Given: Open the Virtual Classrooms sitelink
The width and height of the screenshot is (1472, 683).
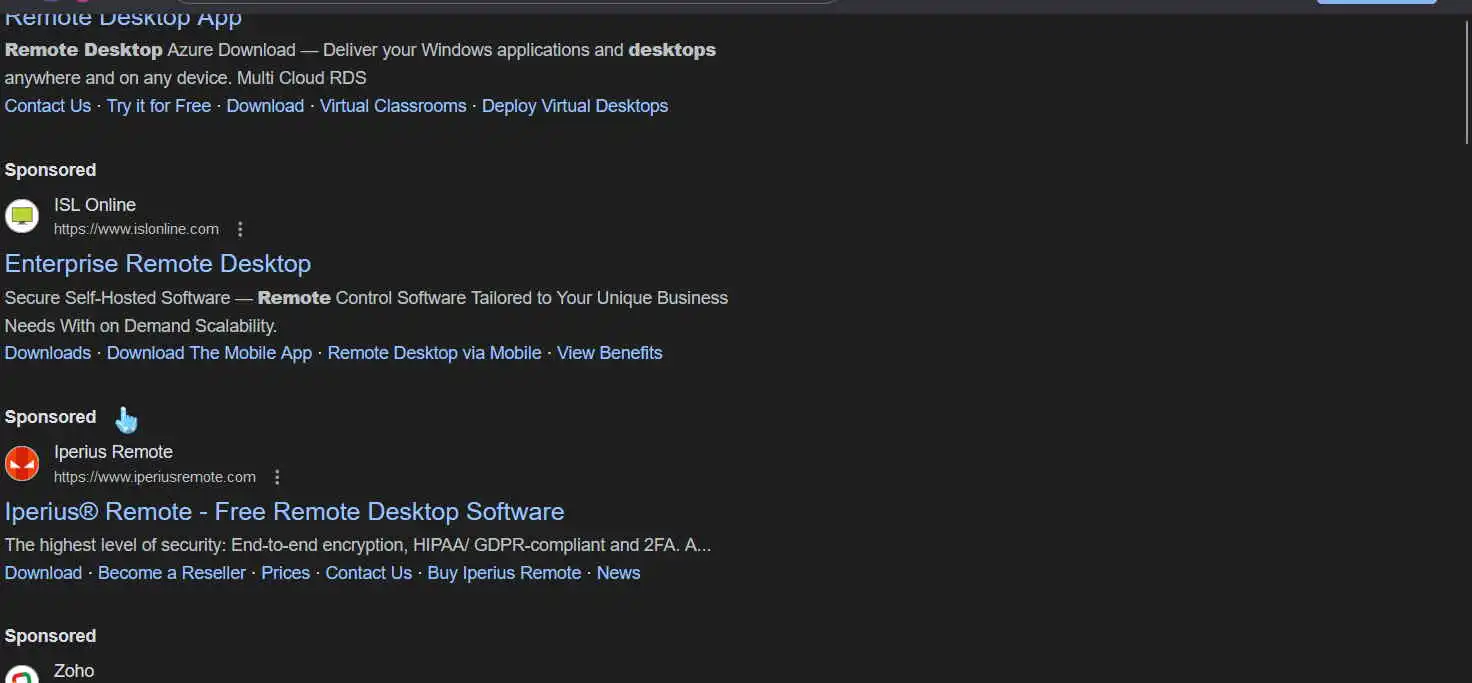Looking at the screenshot, I should pyautogui.click(x=393, y=106).
